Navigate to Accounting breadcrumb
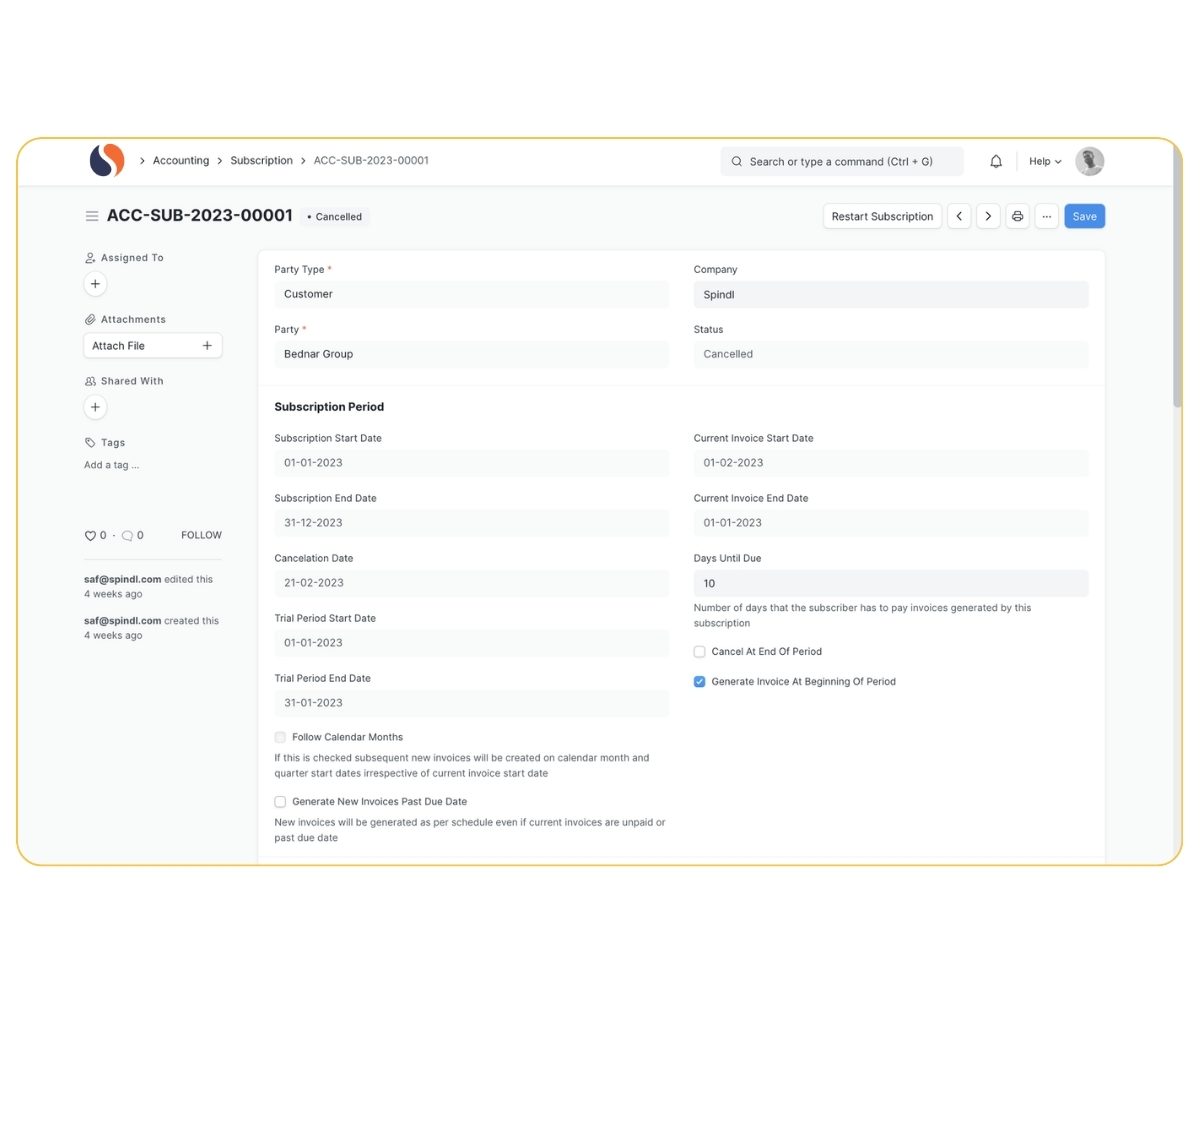 [x=181, y=161]
